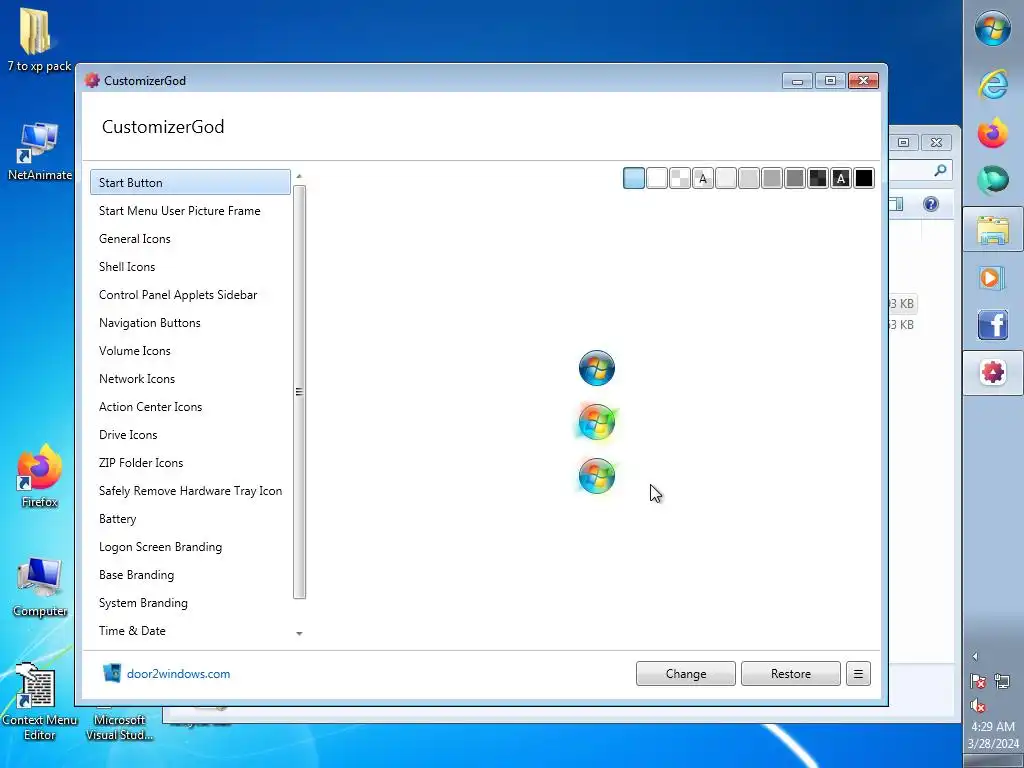Screen dimensions: 1024x768
Task: Select the plain white preview background swatch
Action: pyautogui.click(x=656, y=178)
